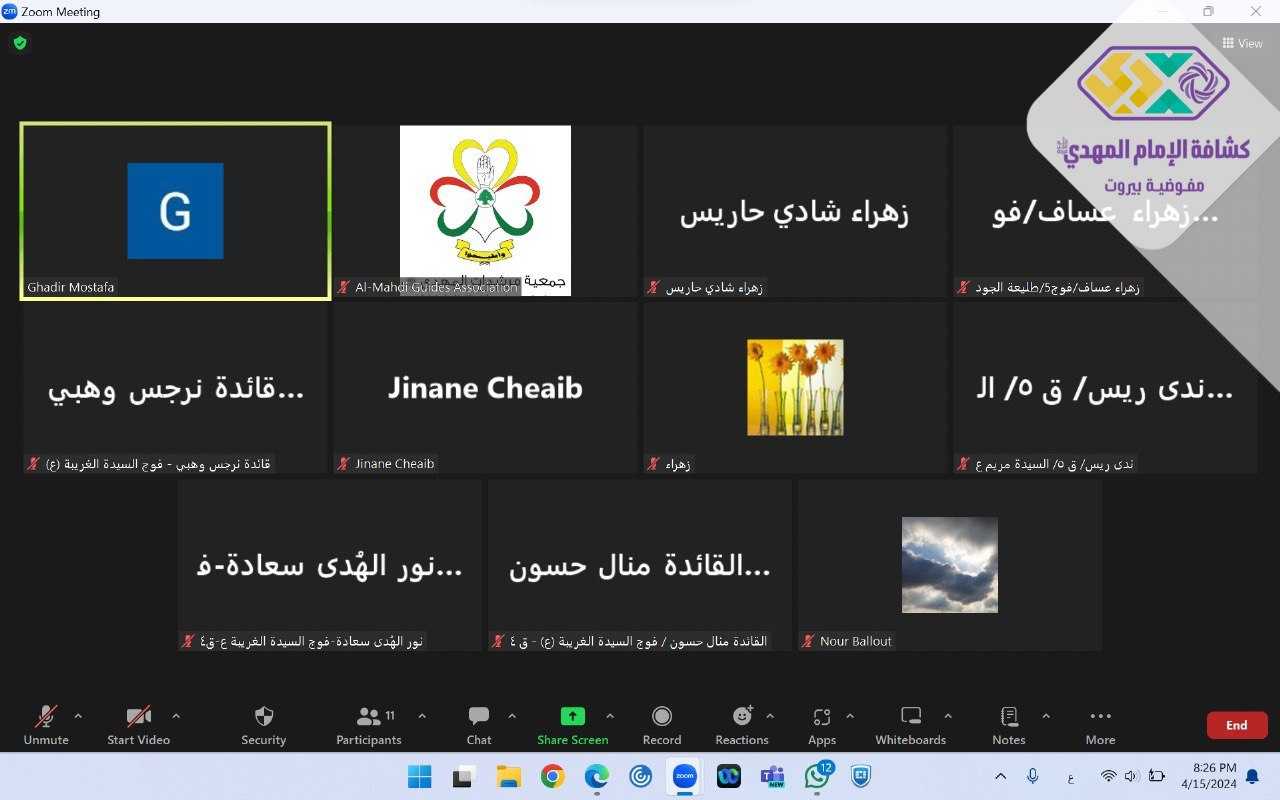The image size is (1280, 800).
Task: Open the Chat panel
Action: 479,717
